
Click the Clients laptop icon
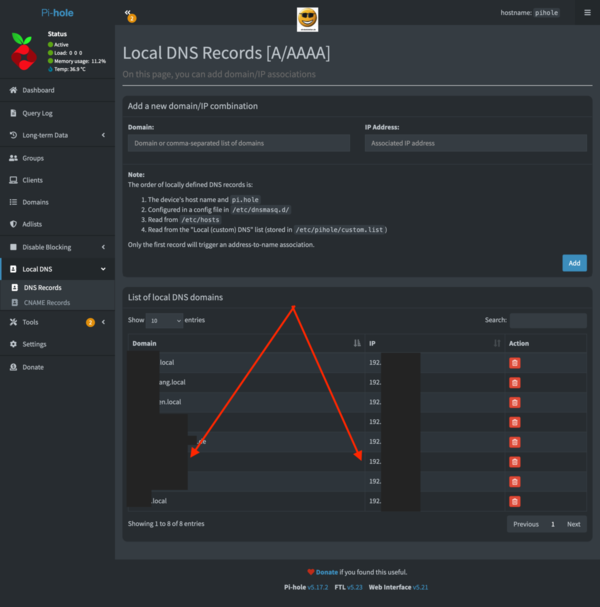[x=14, y=180]
